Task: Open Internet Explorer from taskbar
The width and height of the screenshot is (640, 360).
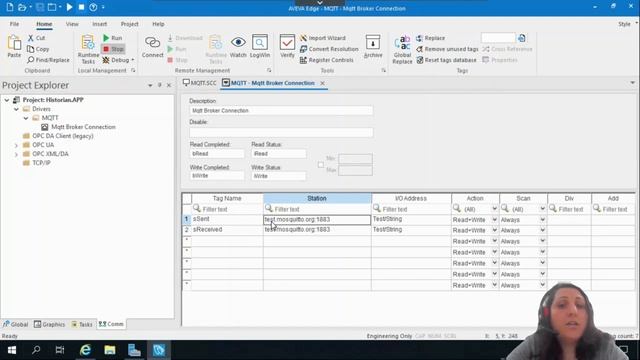Action: [x=85, y=350]
